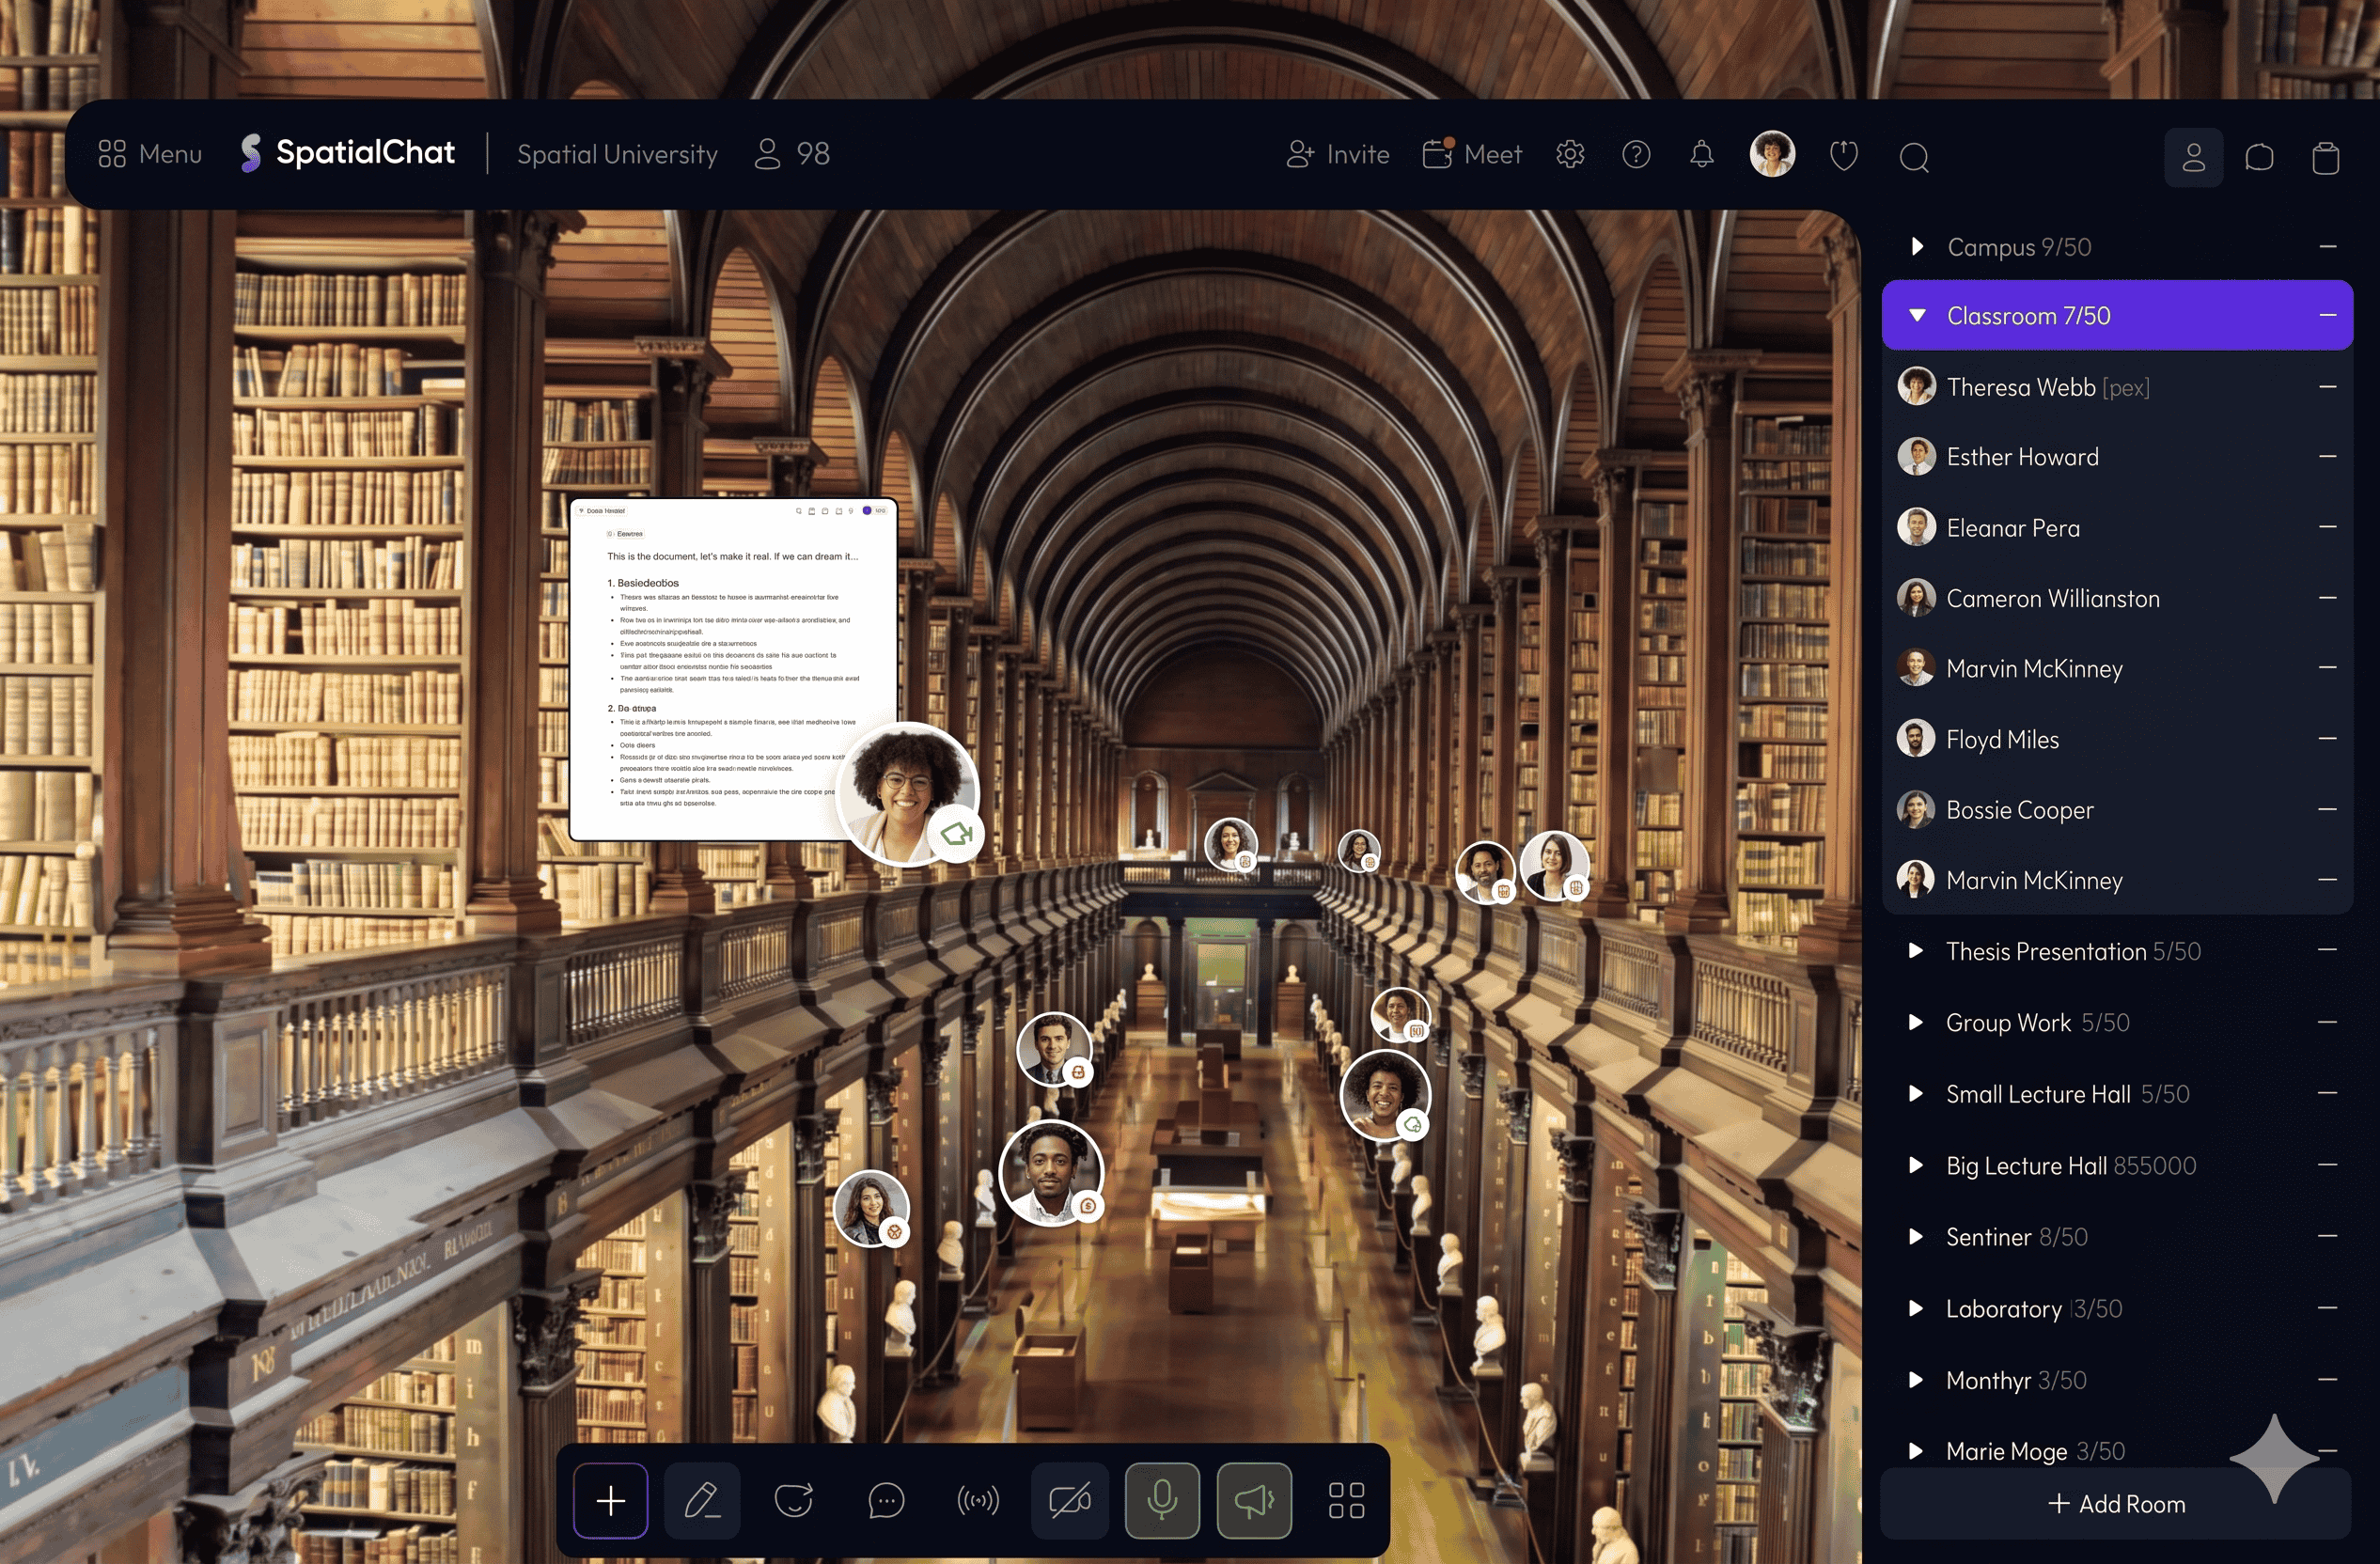Open the chat message icon in toolbar

(x=886, y=1500)
